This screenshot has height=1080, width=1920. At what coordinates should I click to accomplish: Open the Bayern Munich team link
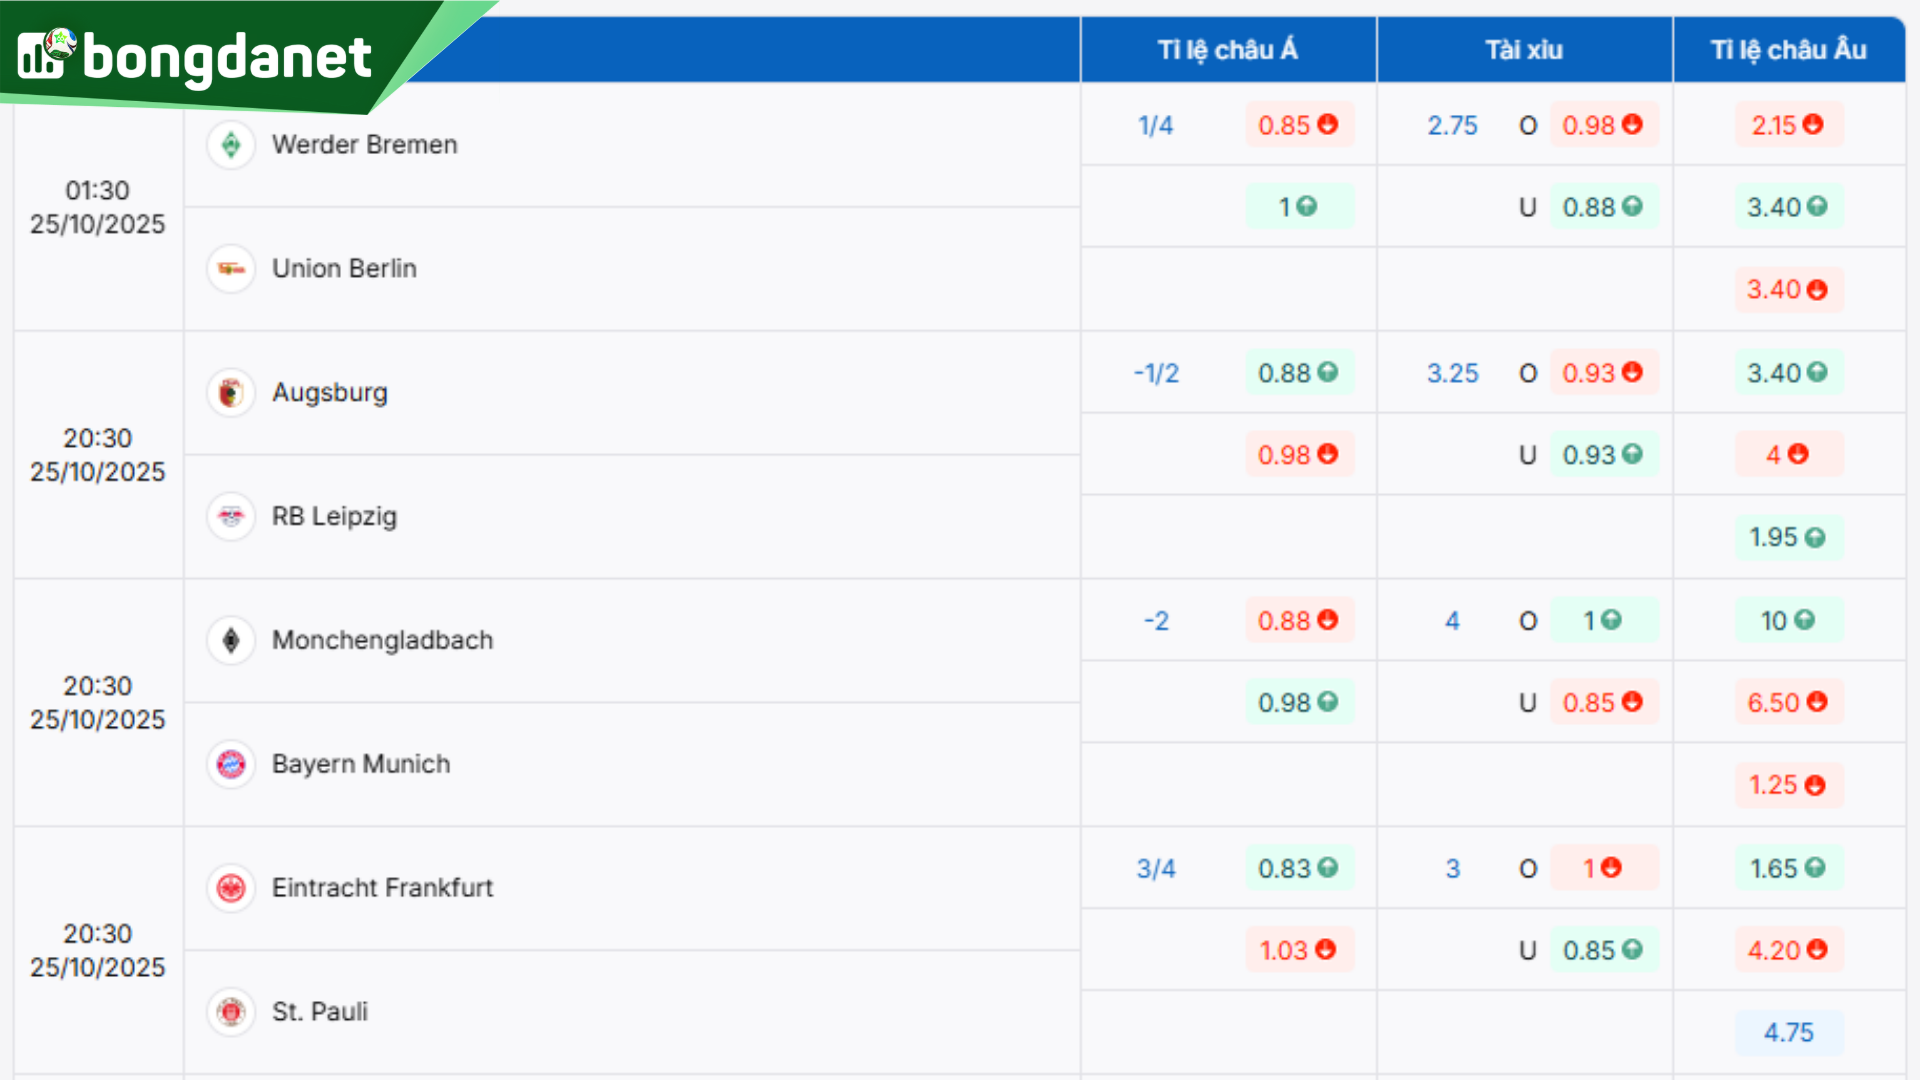(x=361, y=764)
